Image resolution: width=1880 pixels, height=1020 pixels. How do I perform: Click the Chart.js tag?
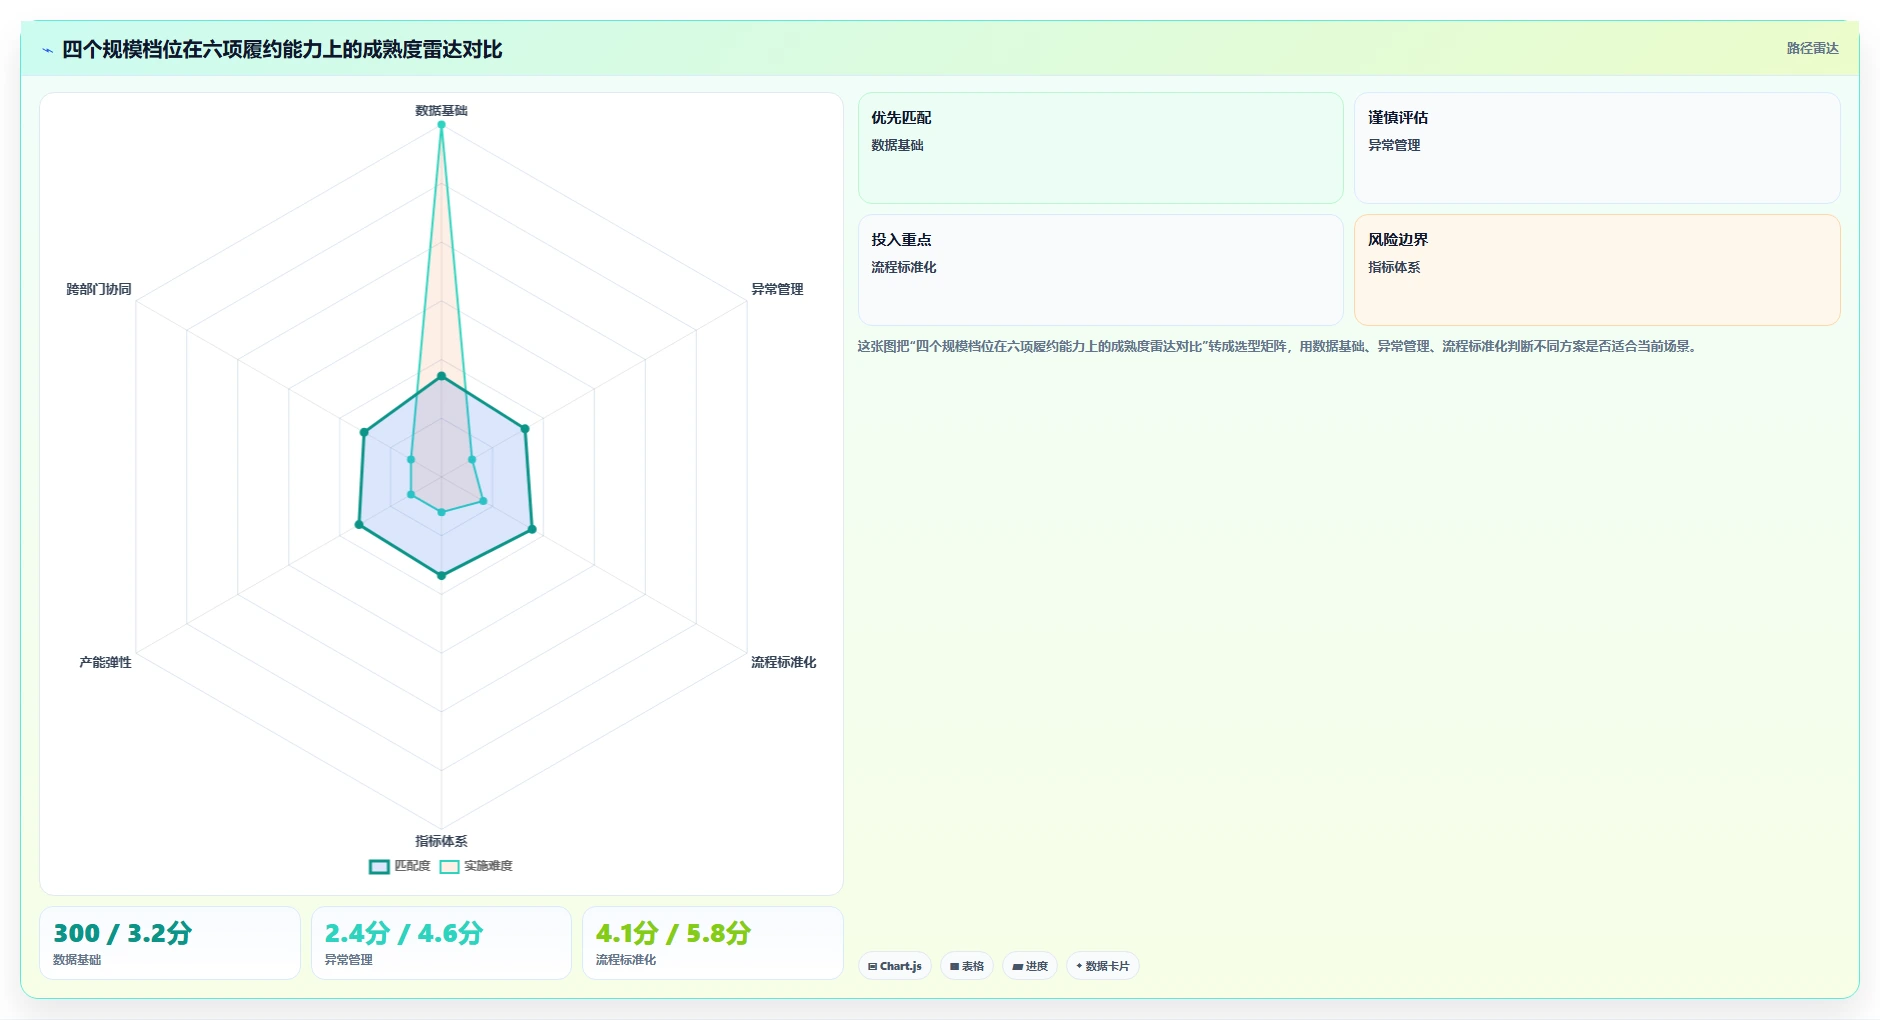[x=895, y=966]
